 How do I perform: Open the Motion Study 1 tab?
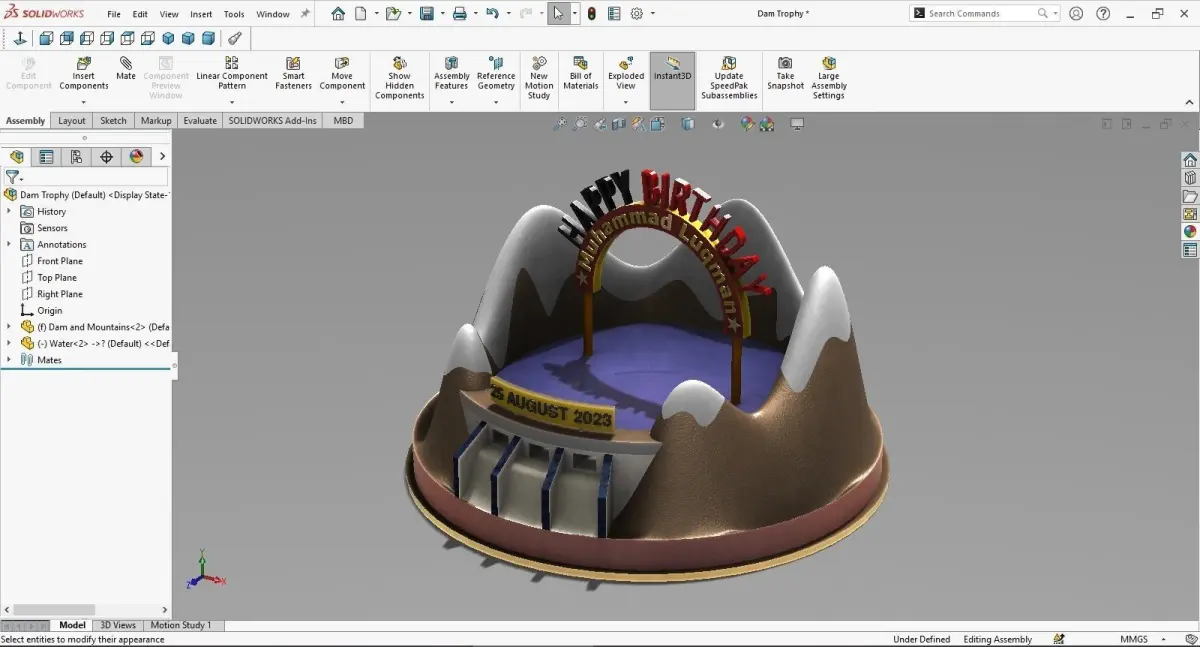181,625
